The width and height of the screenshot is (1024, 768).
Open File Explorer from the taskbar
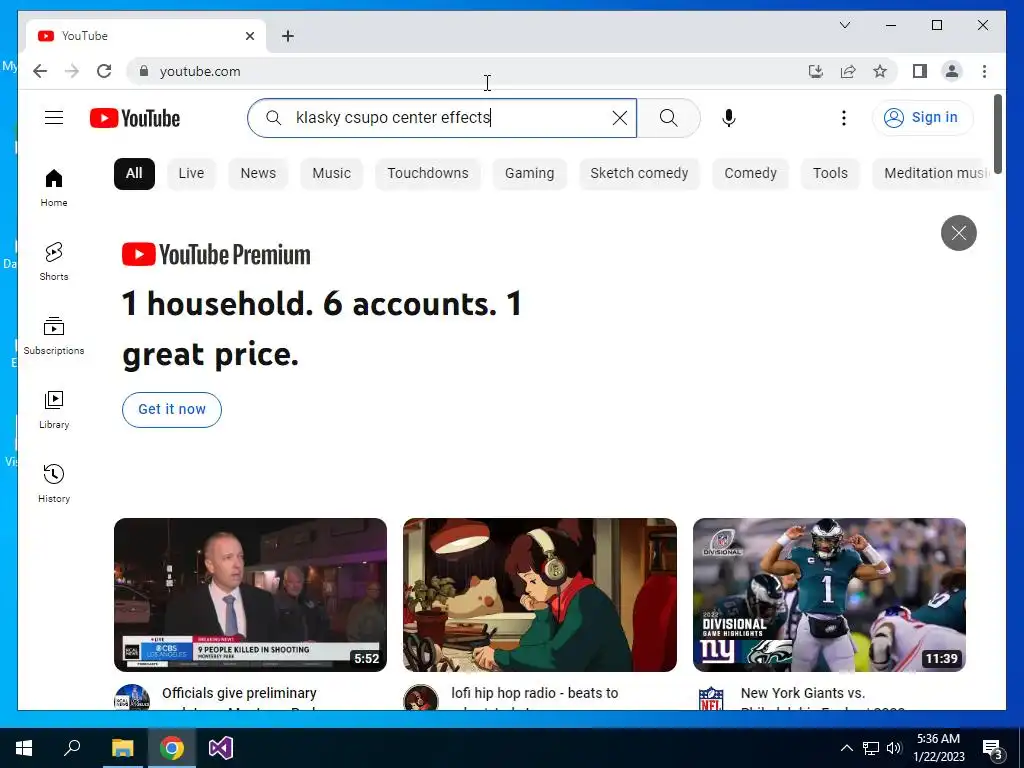pyautogui.click(x=122, y=748)
